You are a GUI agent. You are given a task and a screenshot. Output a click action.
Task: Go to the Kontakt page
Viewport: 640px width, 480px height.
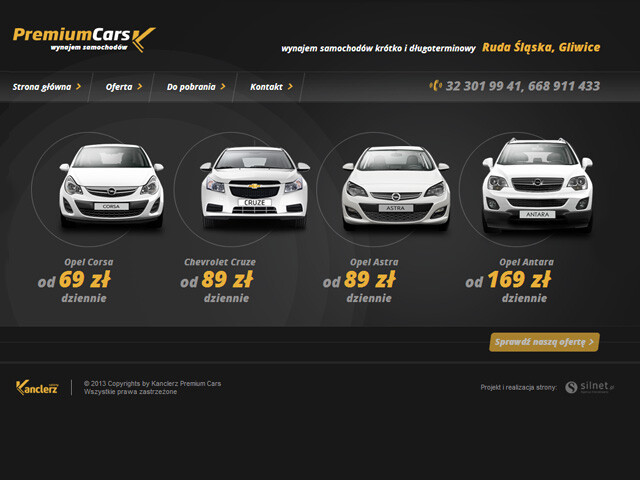[266, 87]
